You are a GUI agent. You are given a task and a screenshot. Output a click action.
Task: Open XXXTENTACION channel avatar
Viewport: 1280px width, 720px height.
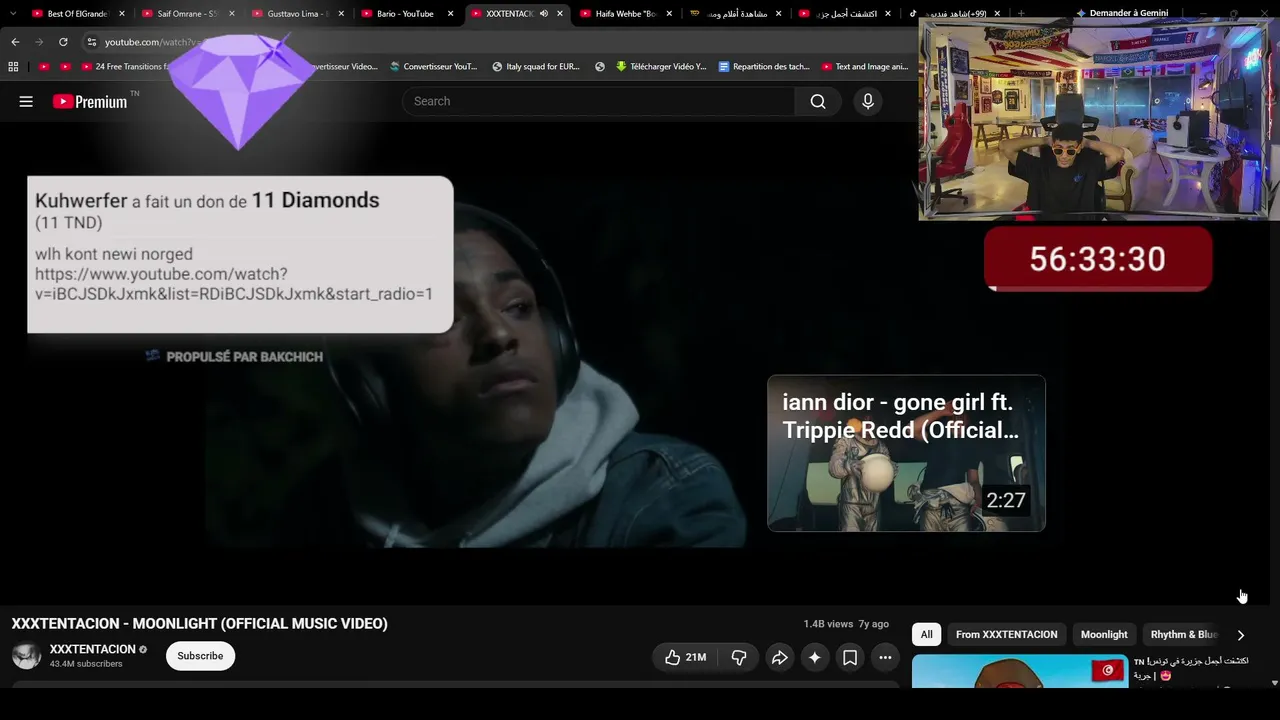click(26, 656)
